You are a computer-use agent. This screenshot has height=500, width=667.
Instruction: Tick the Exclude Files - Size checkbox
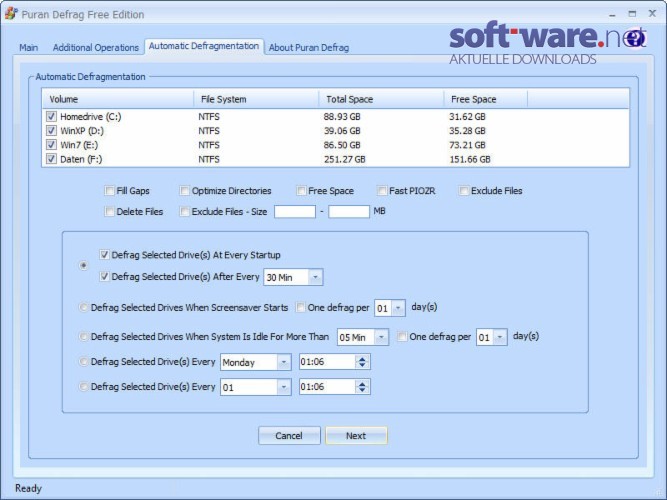[x=184, y=211]
